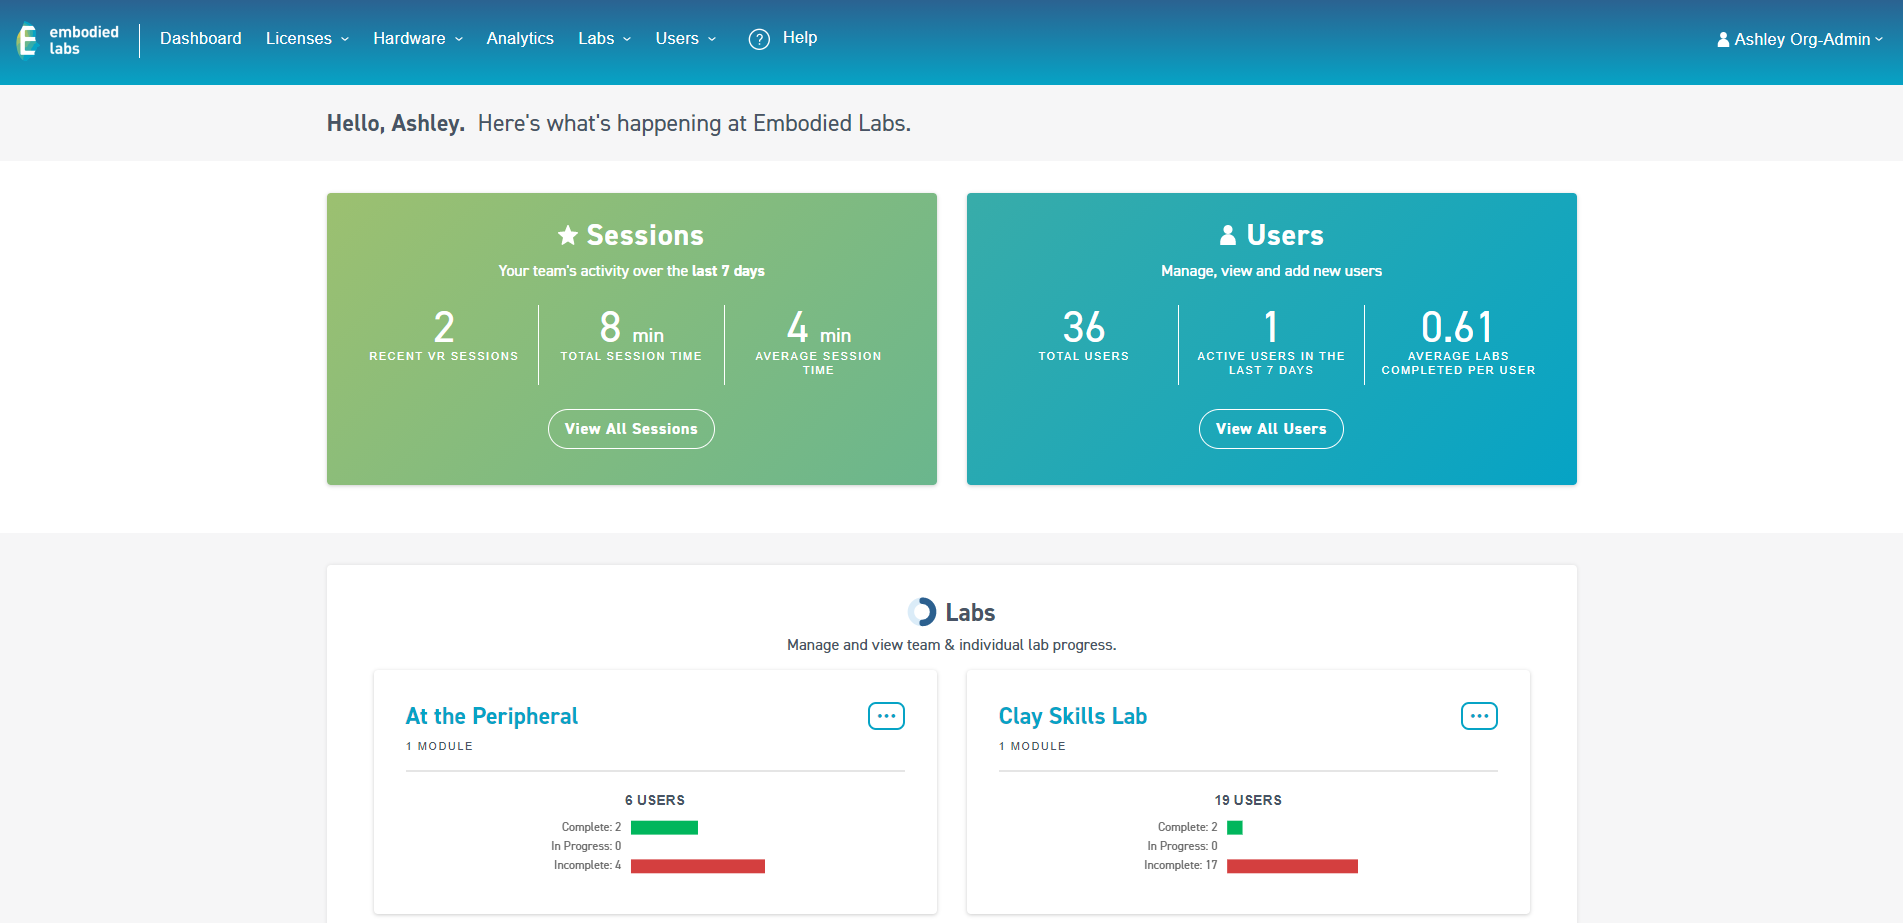Open the Help link in the navbar

click(x=800, y=37)
